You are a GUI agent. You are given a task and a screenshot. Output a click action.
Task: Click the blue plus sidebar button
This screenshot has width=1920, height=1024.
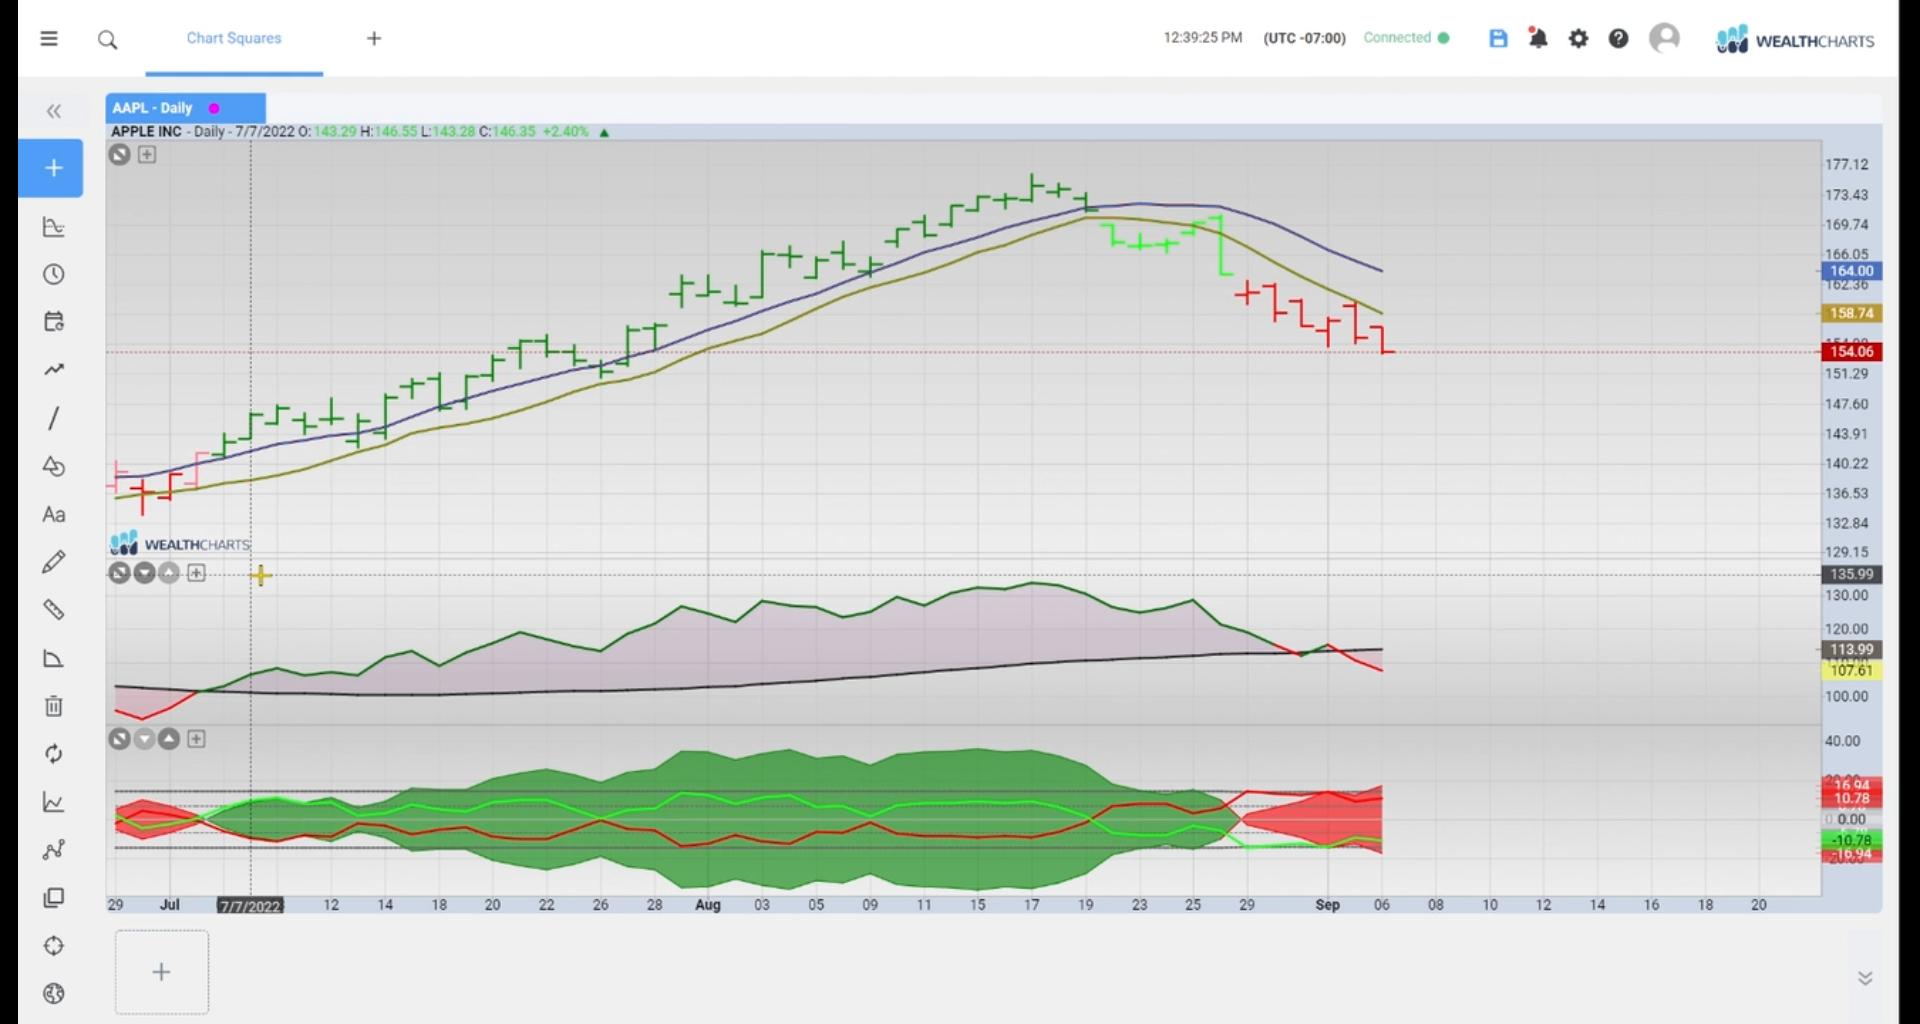(x=51, y=168)
